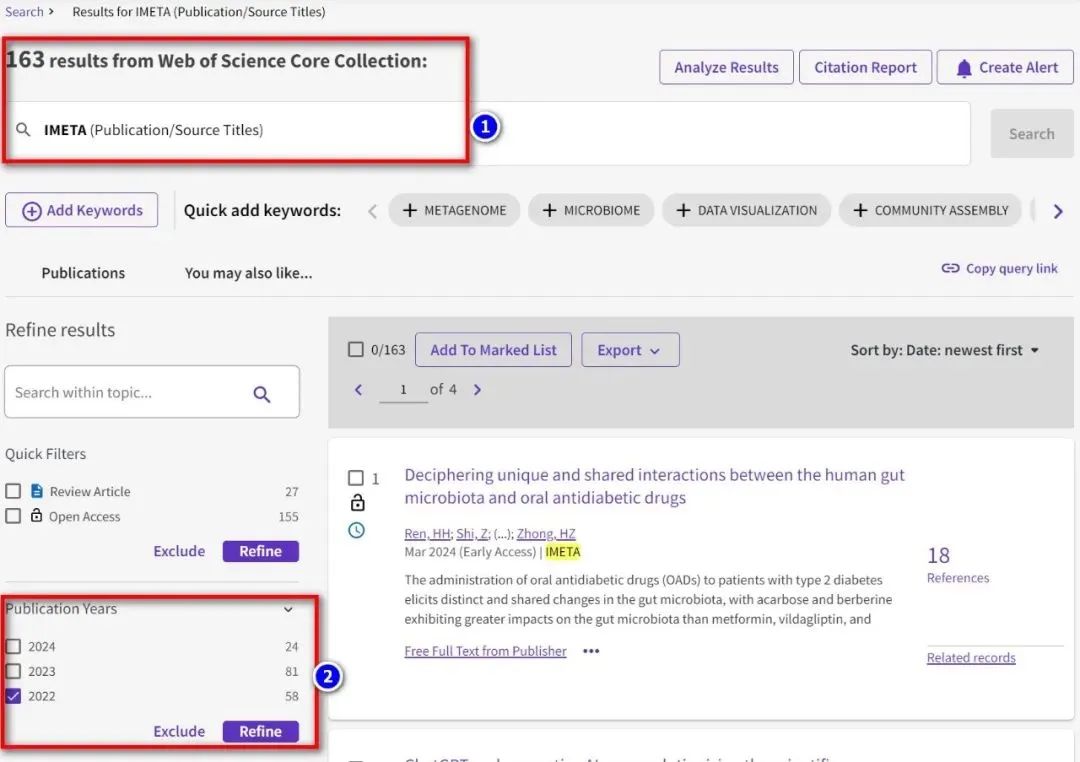Open more options ellipsis on result 1
This screenshot has width=1080, height=762.
(x=591, y=651)
